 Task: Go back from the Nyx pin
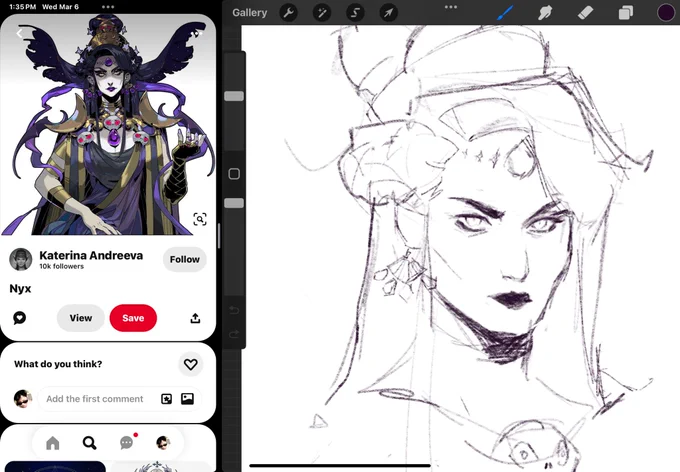coord(20,33)
